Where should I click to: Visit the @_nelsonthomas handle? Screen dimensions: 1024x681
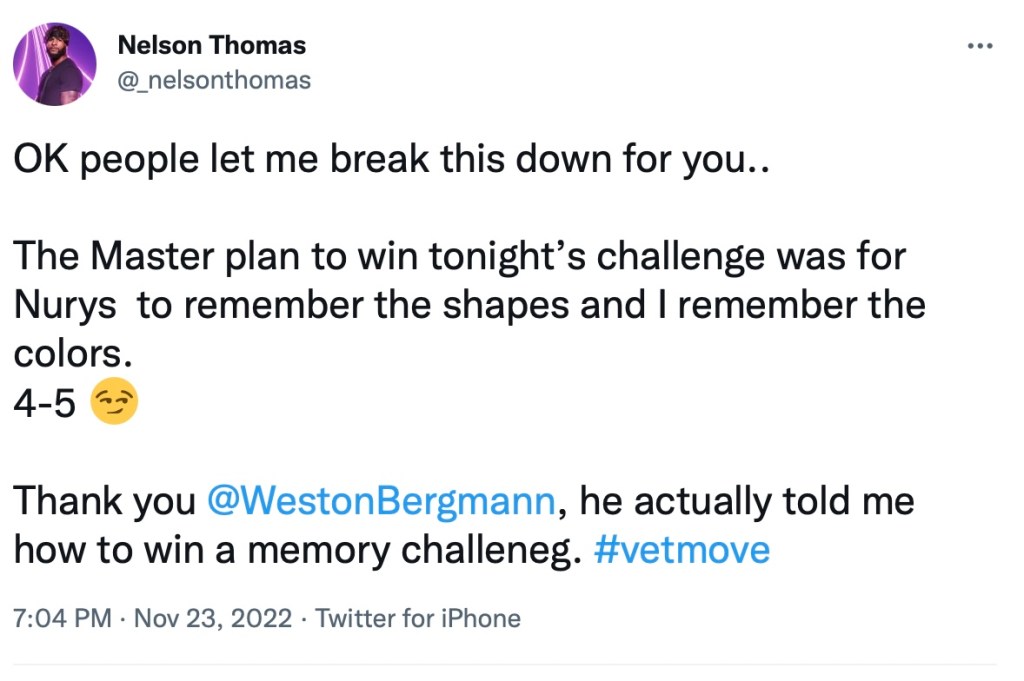214,80
